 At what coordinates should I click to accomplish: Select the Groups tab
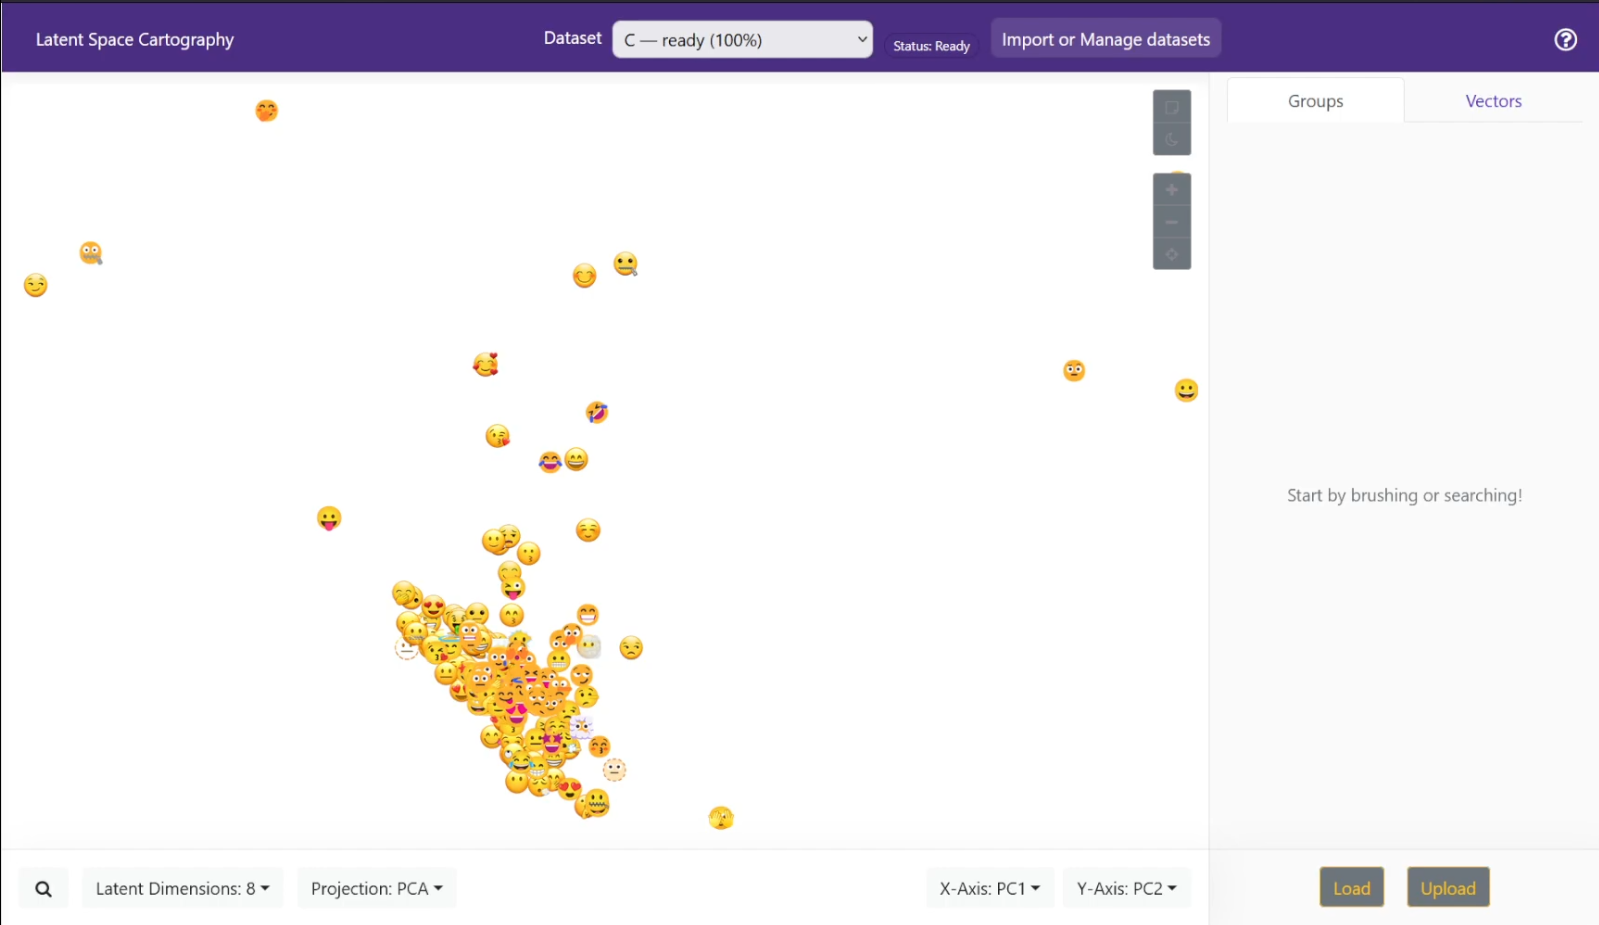(x=1315, y=101)
